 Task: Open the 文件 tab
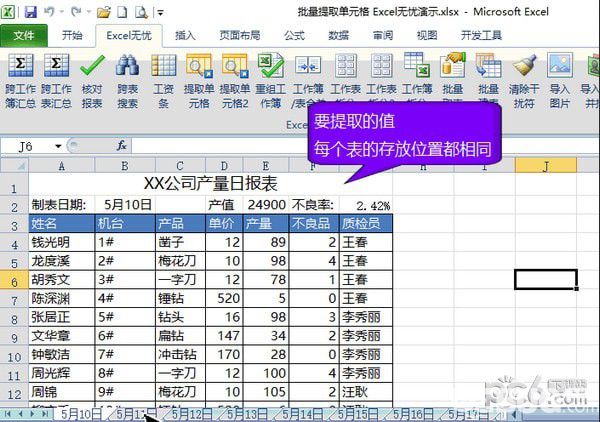coord(24,36)
